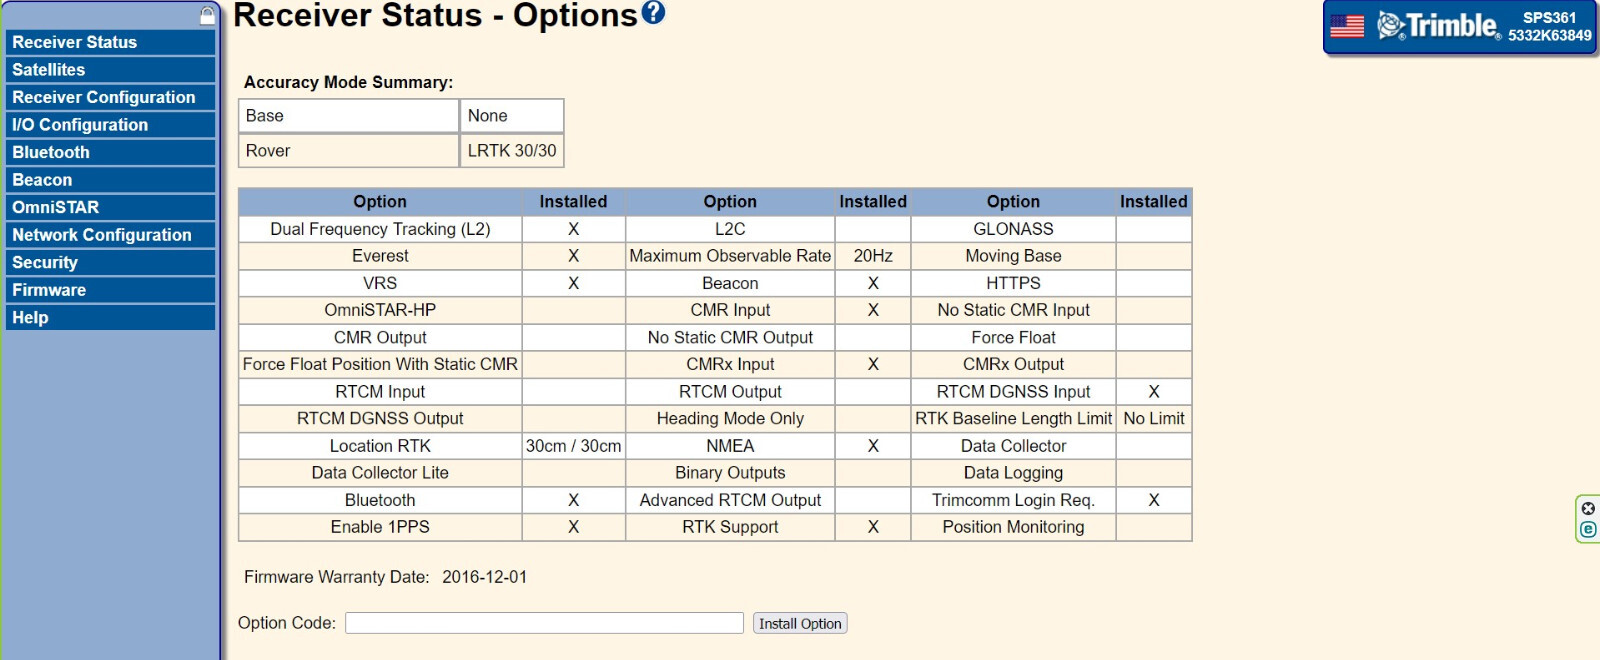Click the green circled e extension icon
Viewport: 1600px width, 660px height.
(x=1588, y=530)
